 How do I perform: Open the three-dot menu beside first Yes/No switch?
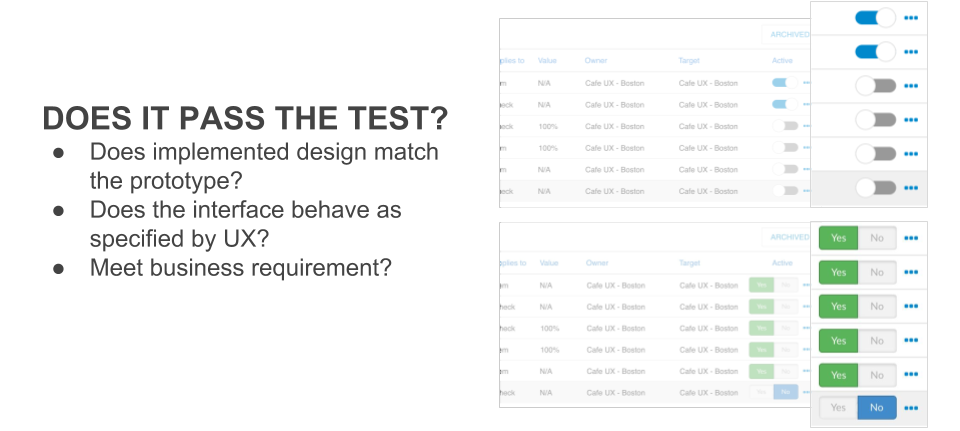[x=911, y=238]
